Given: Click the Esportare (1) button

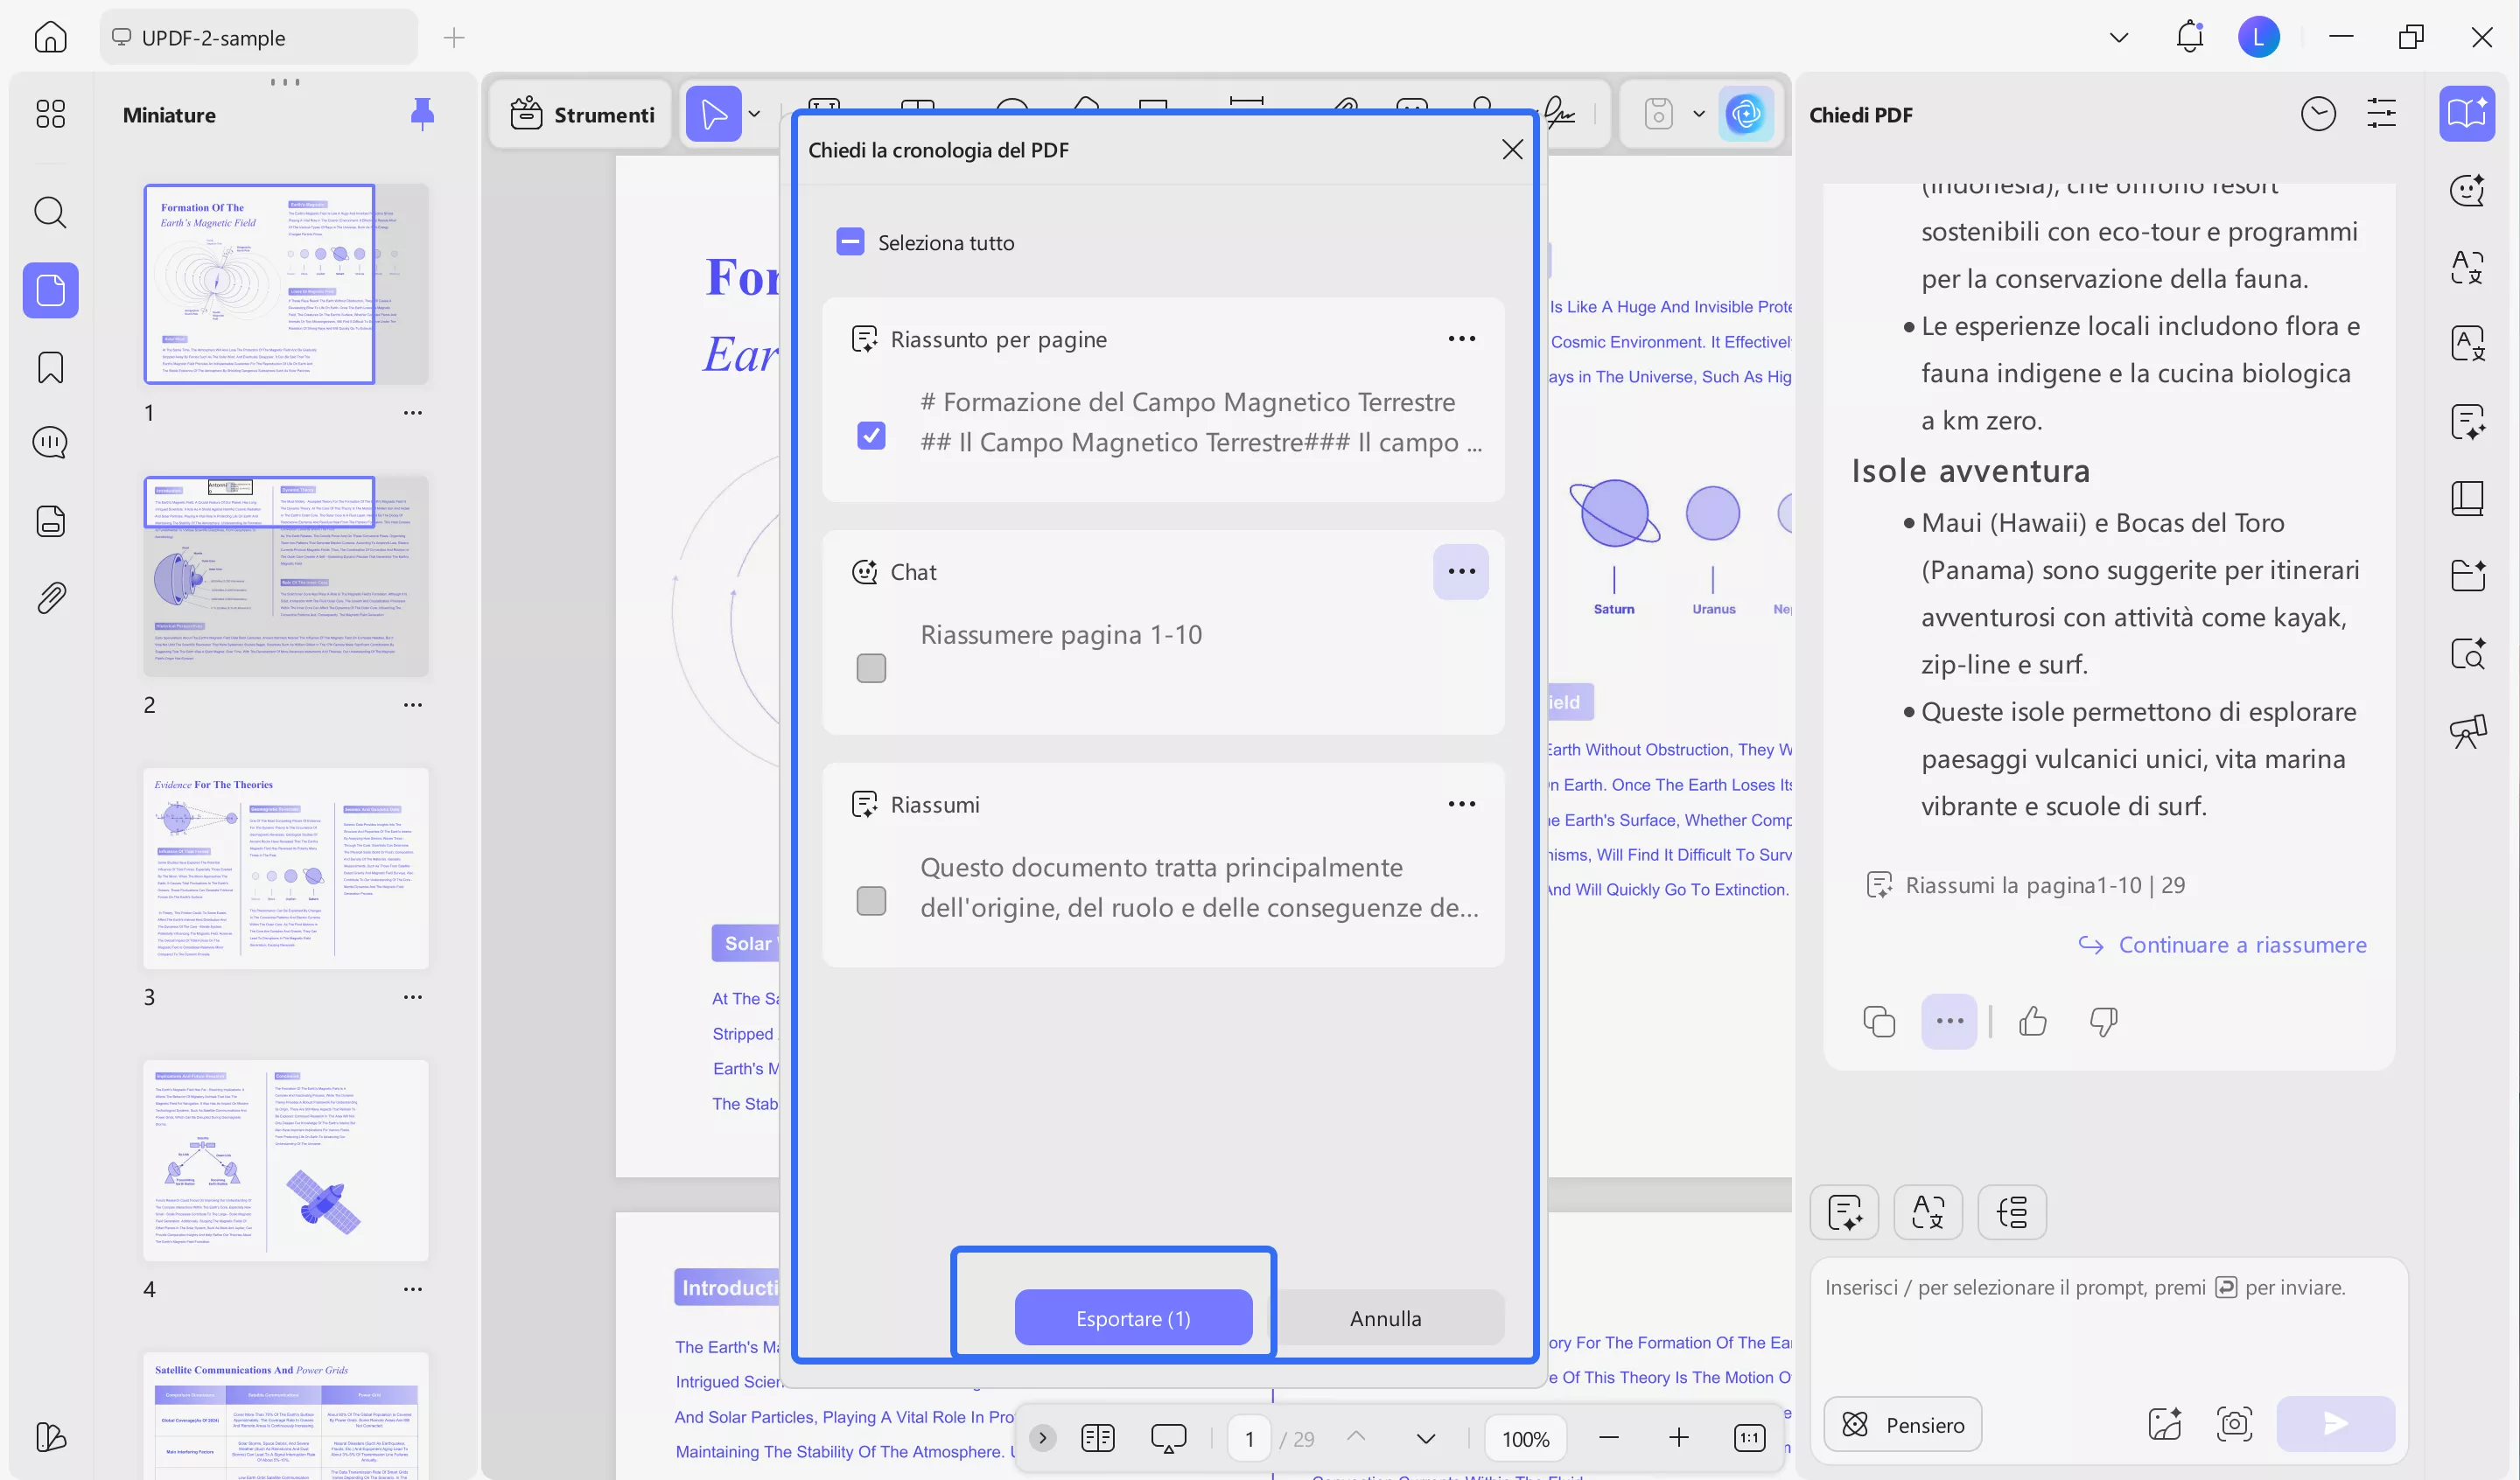Looking at the screenshot, I should point(1133,1317).
